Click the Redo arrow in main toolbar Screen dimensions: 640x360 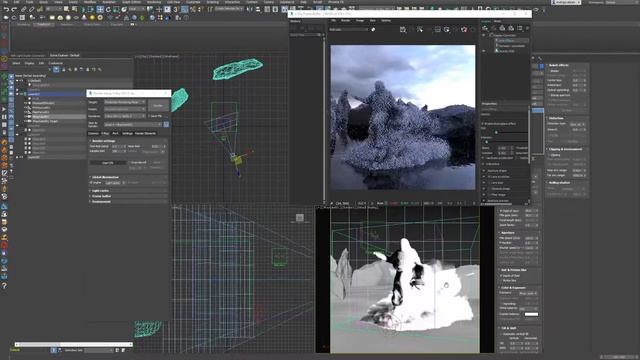tap(14, 9)
